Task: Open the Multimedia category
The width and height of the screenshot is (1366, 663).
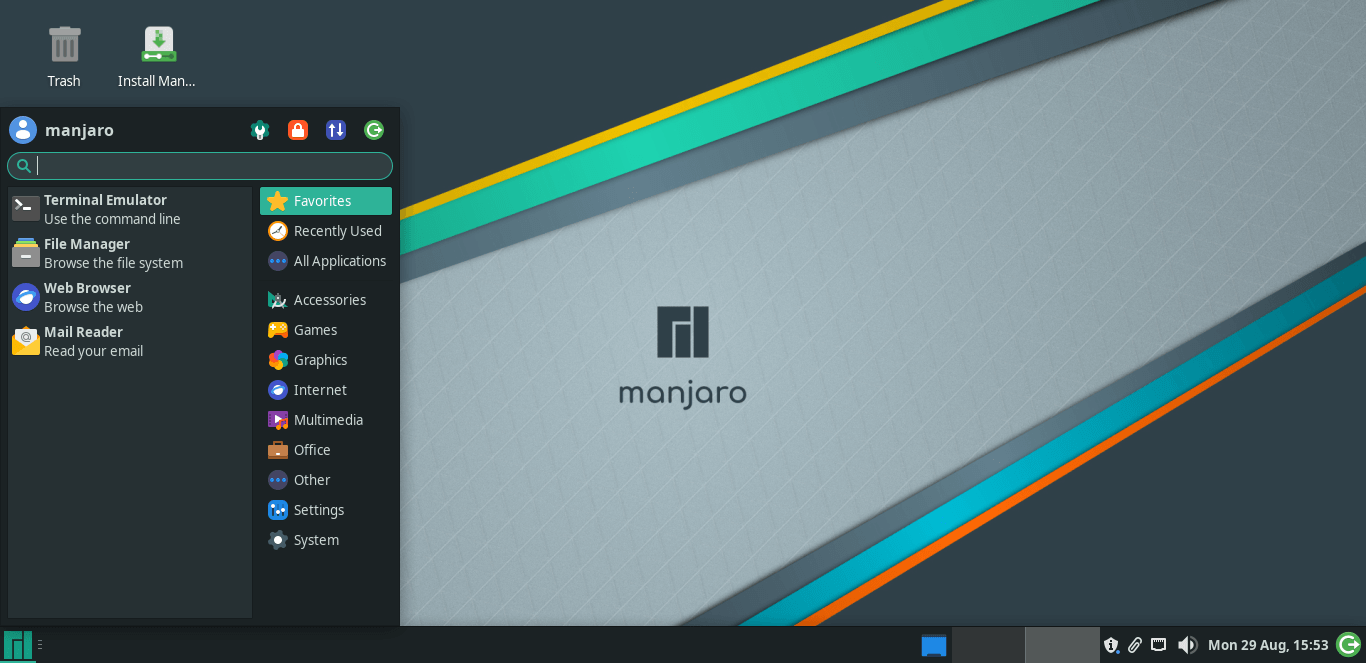Action: pos(326,420)
